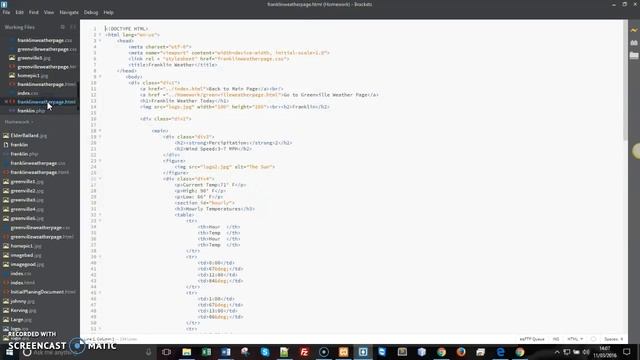Open imagegood.jpg in the Homework tree

click(27, 264)
